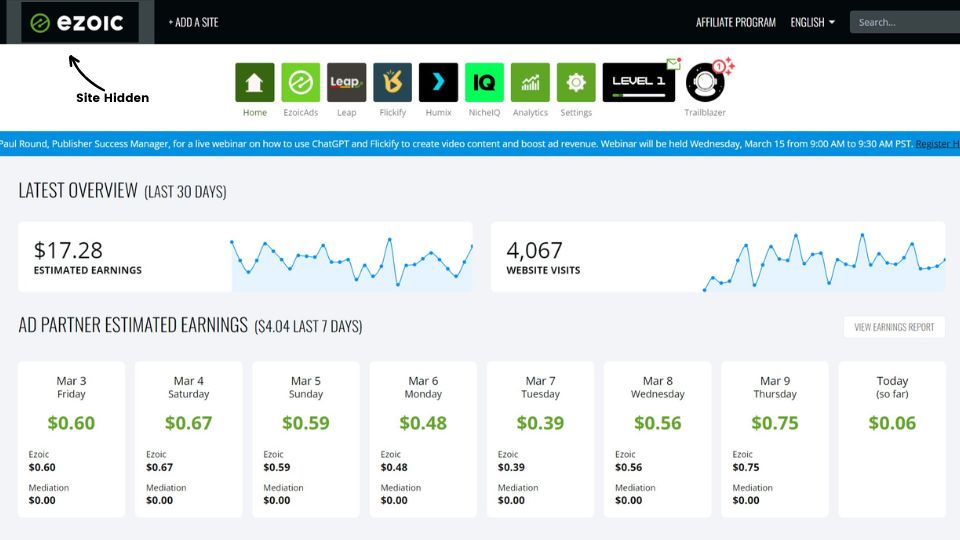Viewport: 960px width, 540px height.
Task: Open the Affiliate Program page
Action: 735,23
